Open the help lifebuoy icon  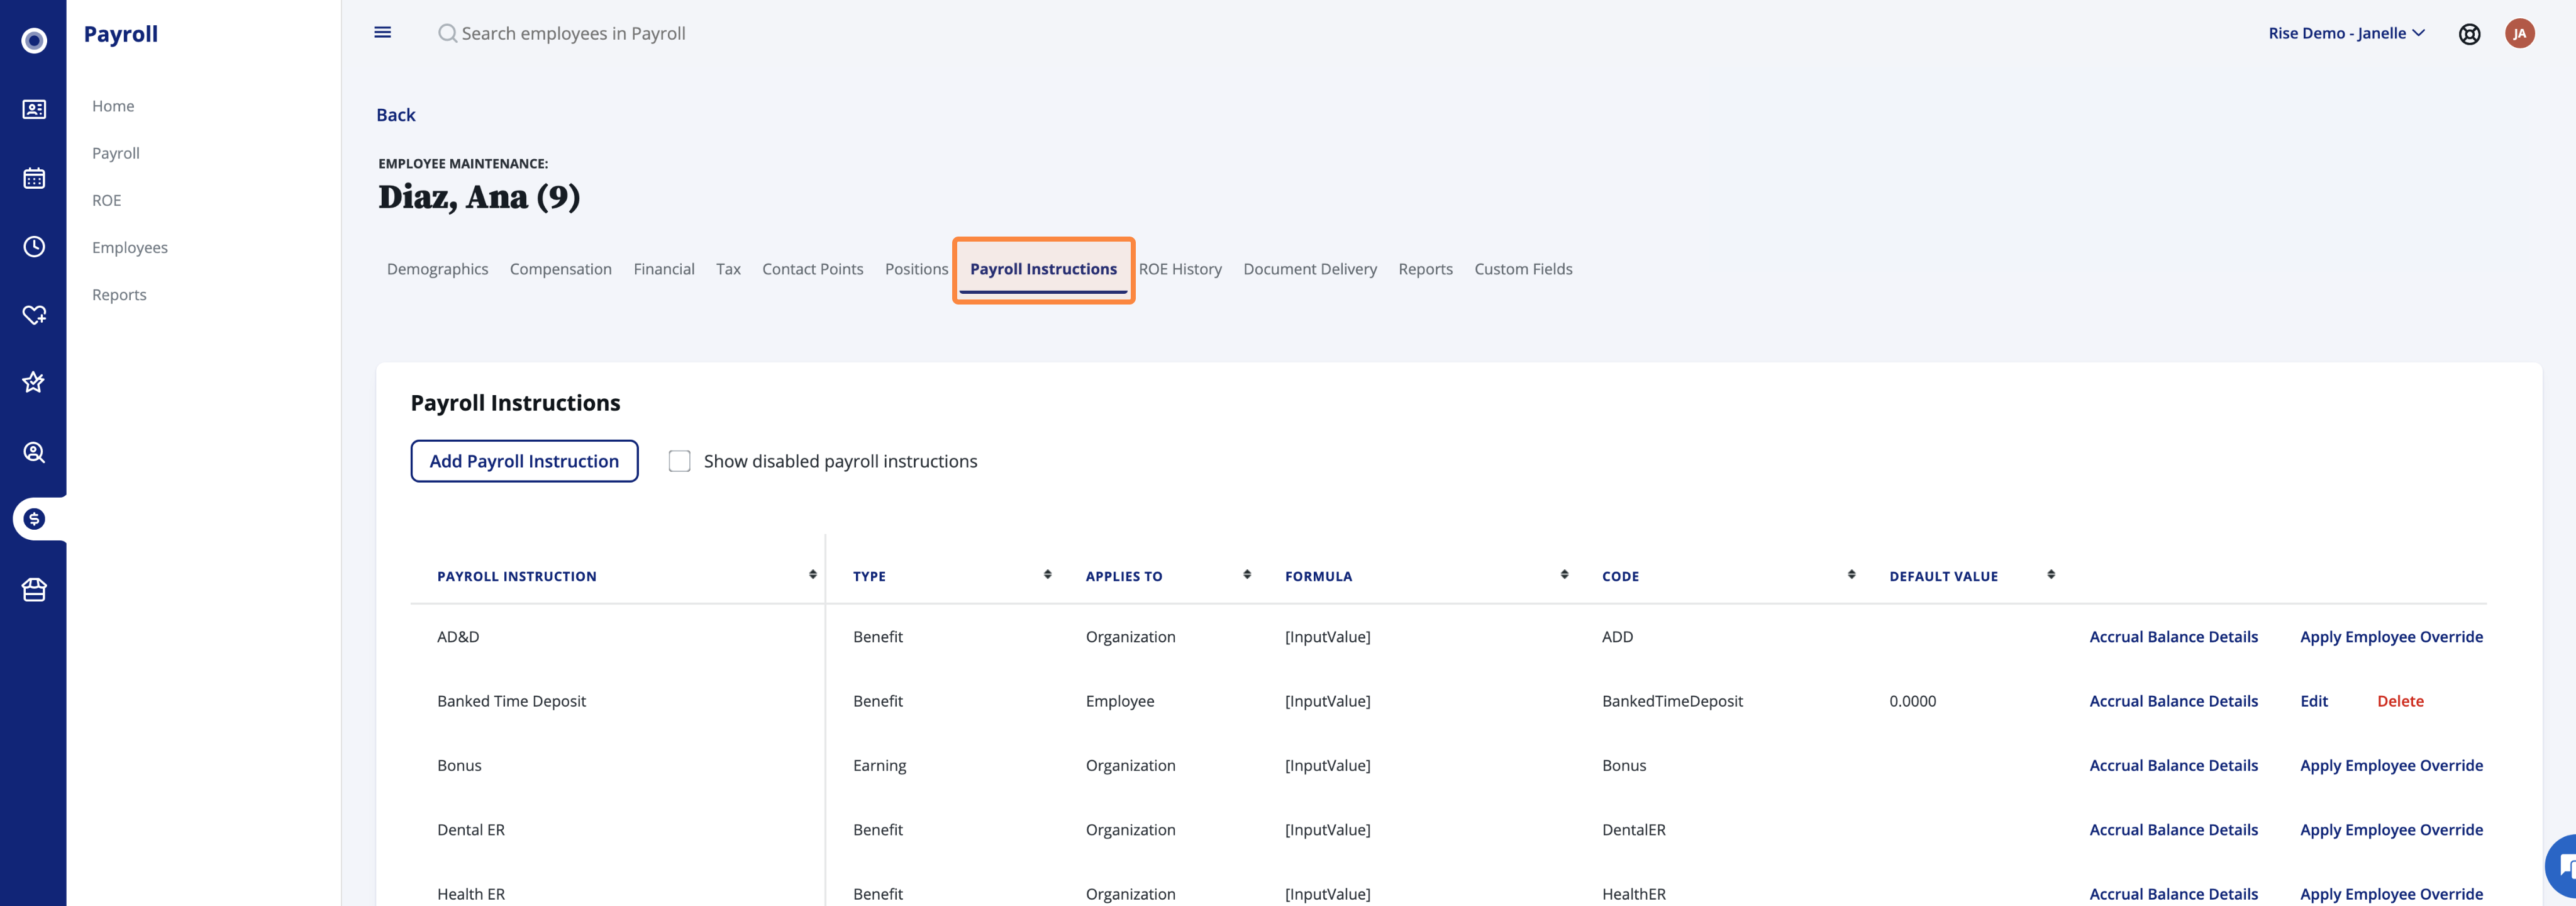2469,34
